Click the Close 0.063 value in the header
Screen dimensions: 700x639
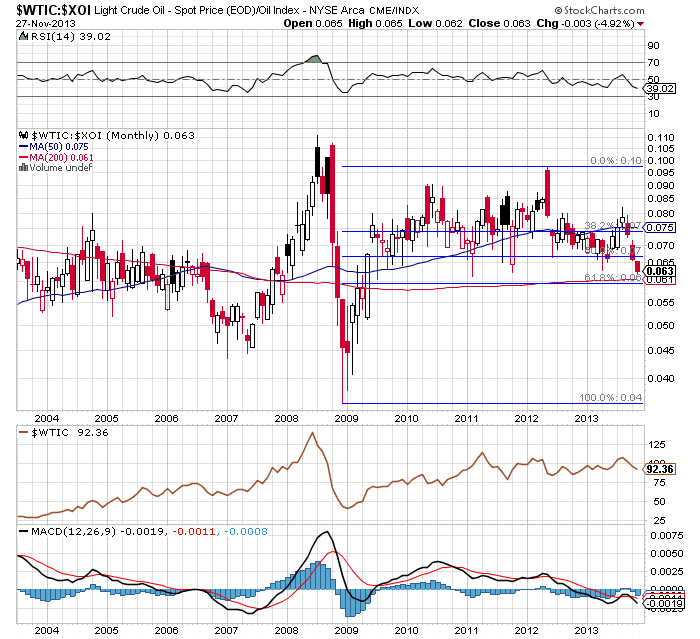(499, 23)
